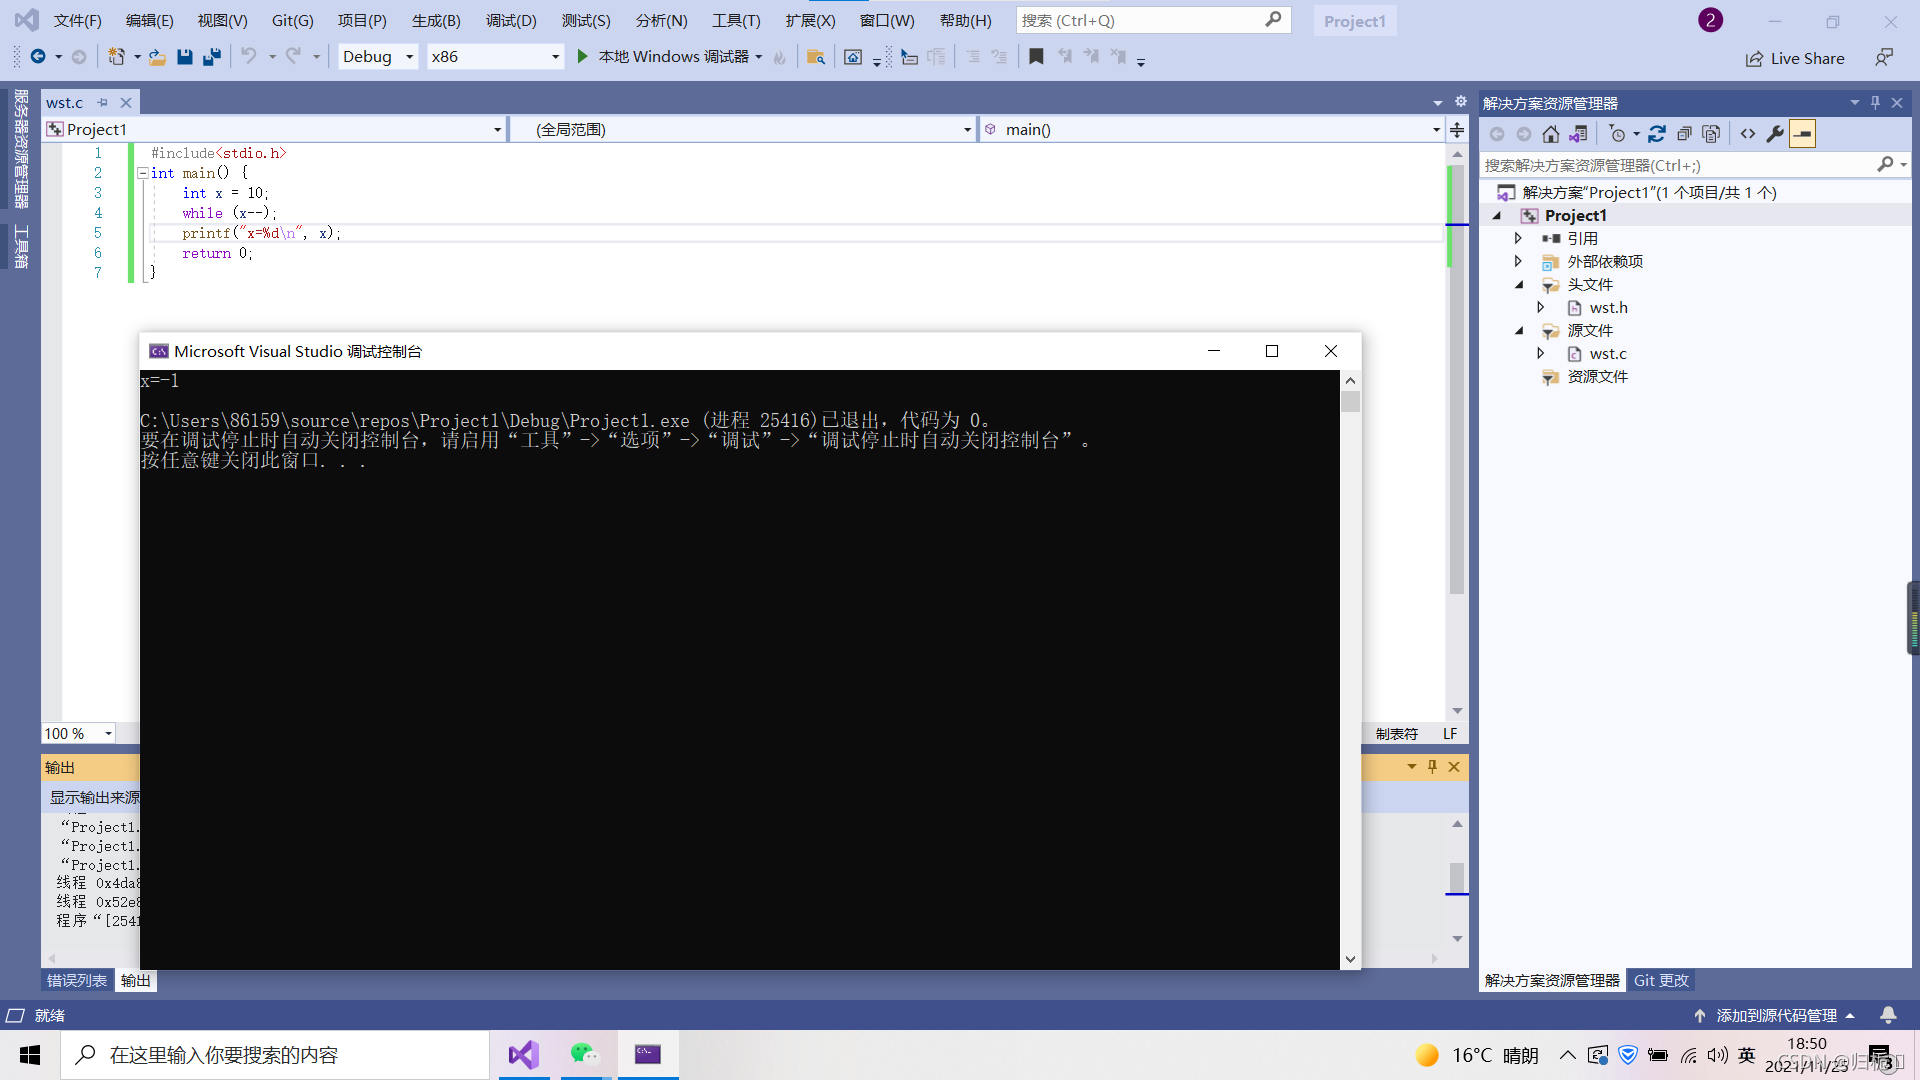This screenshot has height=1080, width=1920.
Task: Click the Live Share button
Action: pos(1796,58)
